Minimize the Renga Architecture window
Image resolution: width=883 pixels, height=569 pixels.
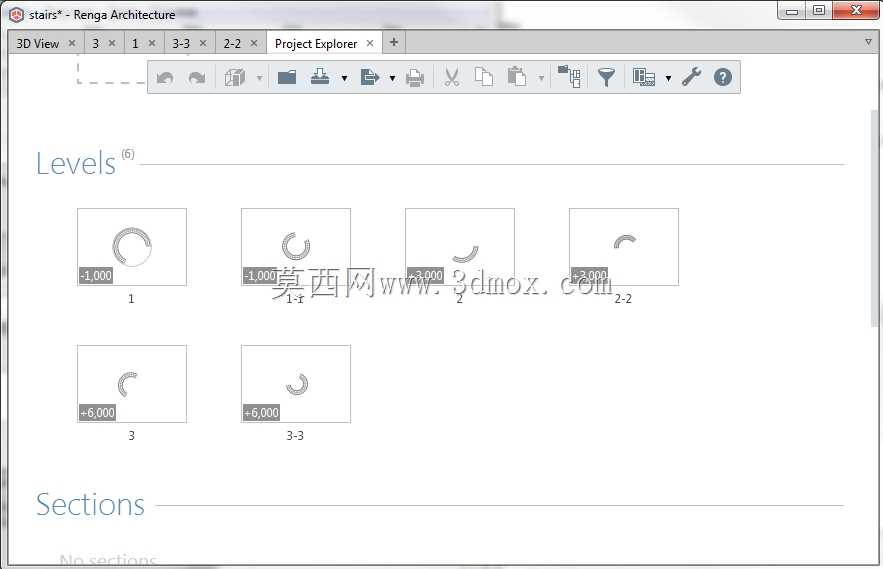[x=792, y=11]
